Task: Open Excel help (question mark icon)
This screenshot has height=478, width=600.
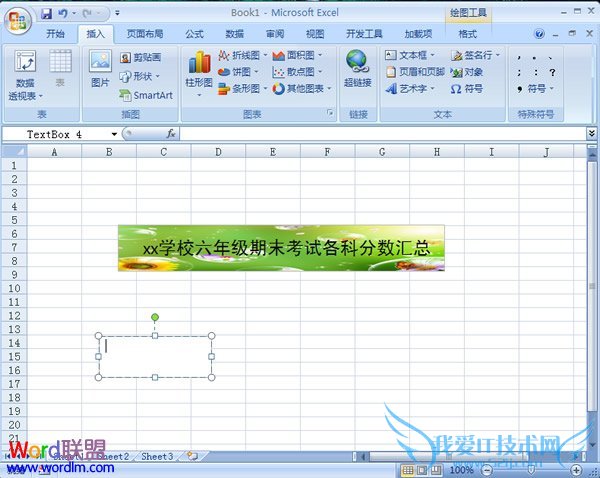Action: pos(539,34)
